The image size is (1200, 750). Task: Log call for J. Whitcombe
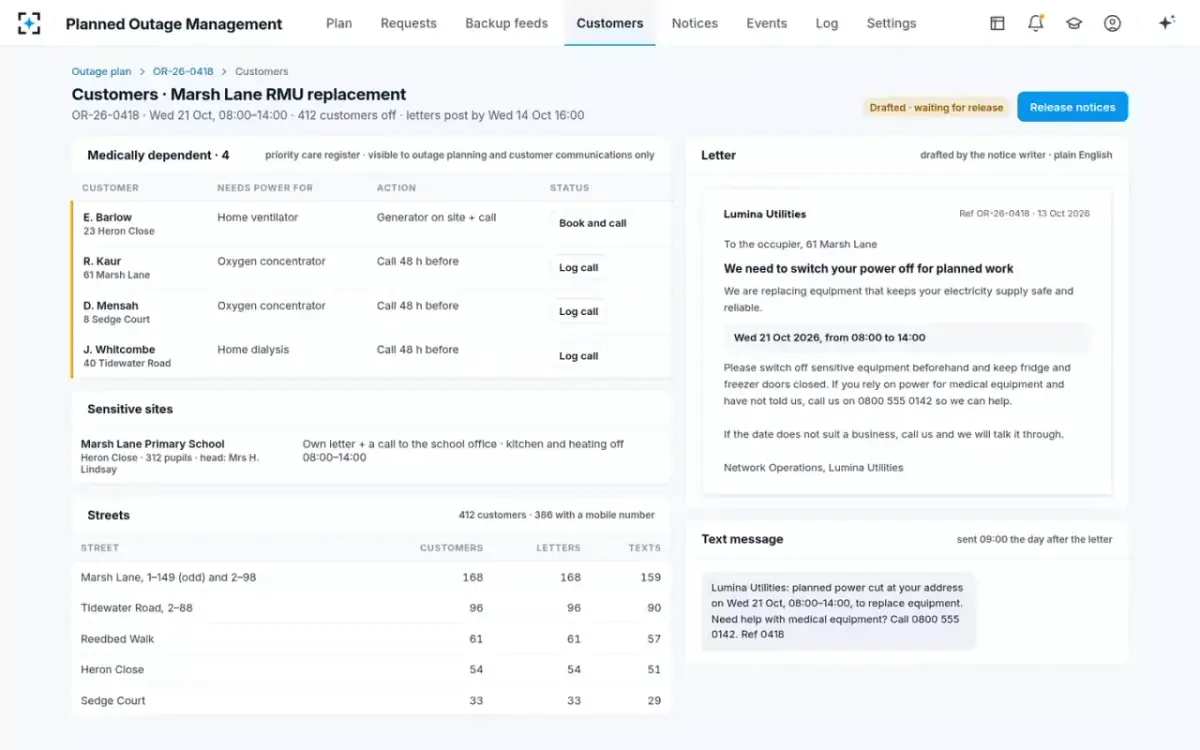click(579, 356)
